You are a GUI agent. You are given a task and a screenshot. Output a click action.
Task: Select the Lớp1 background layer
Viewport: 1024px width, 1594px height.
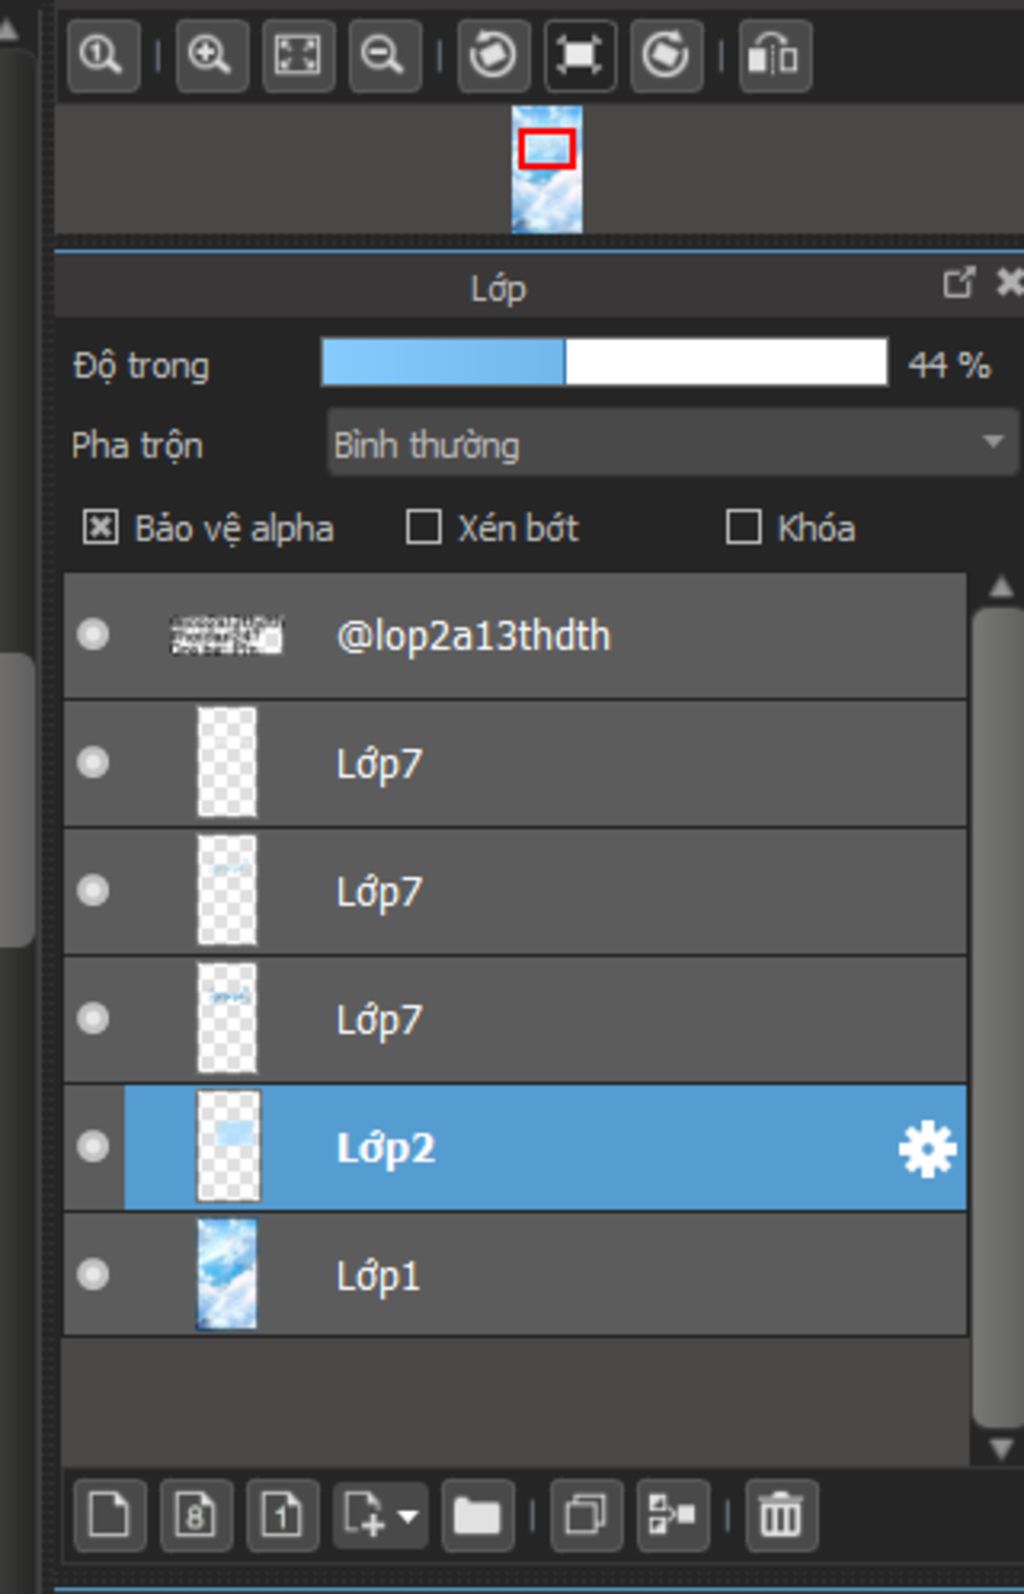click(x=515, y=1274)
